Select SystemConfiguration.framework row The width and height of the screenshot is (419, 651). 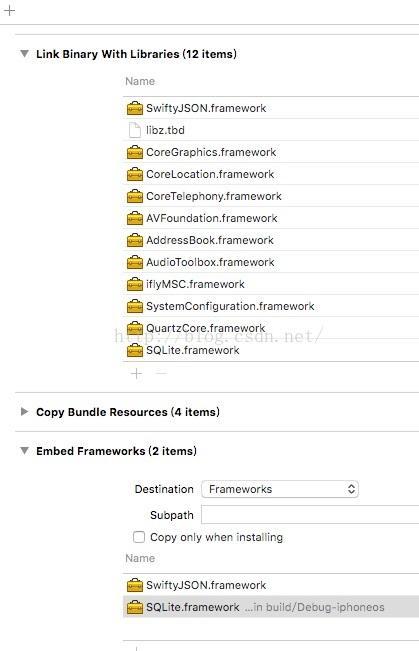click(271, 306)
